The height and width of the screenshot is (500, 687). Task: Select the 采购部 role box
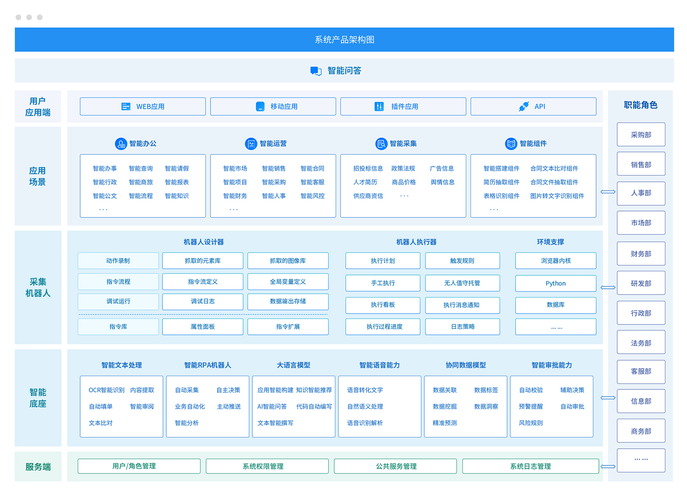[640, 135]
